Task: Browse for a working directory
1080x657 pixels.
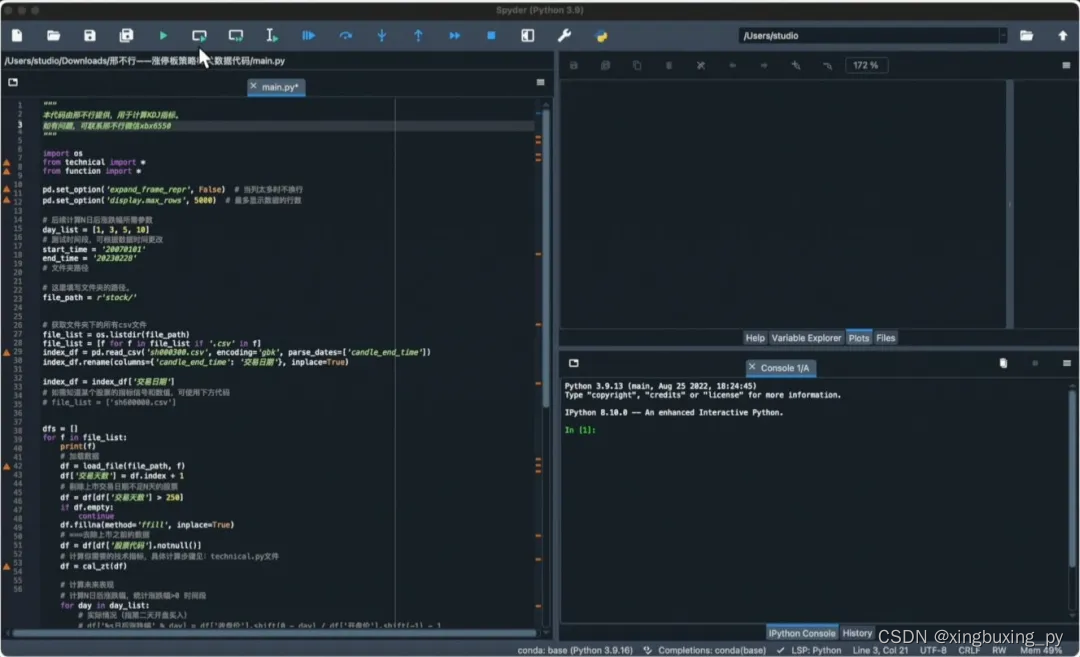Action: point(1026,36)
